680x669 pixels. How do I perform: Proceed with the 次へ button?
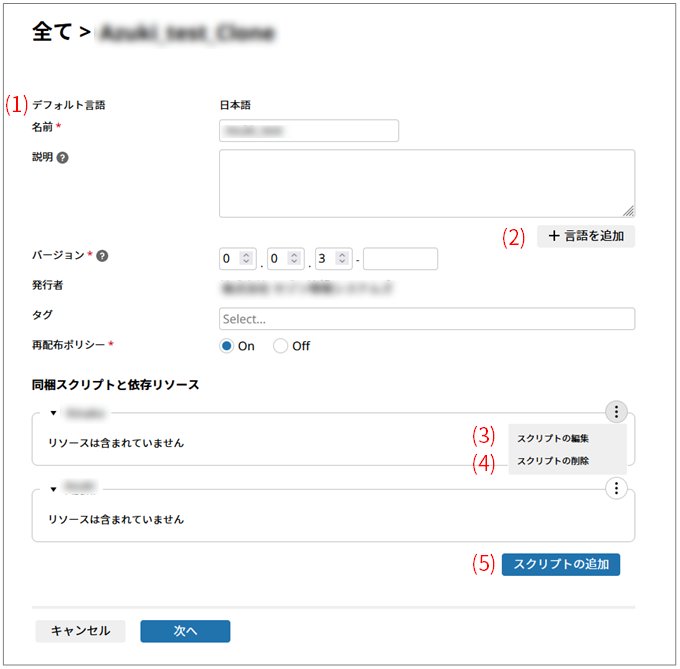click(185, 631)
